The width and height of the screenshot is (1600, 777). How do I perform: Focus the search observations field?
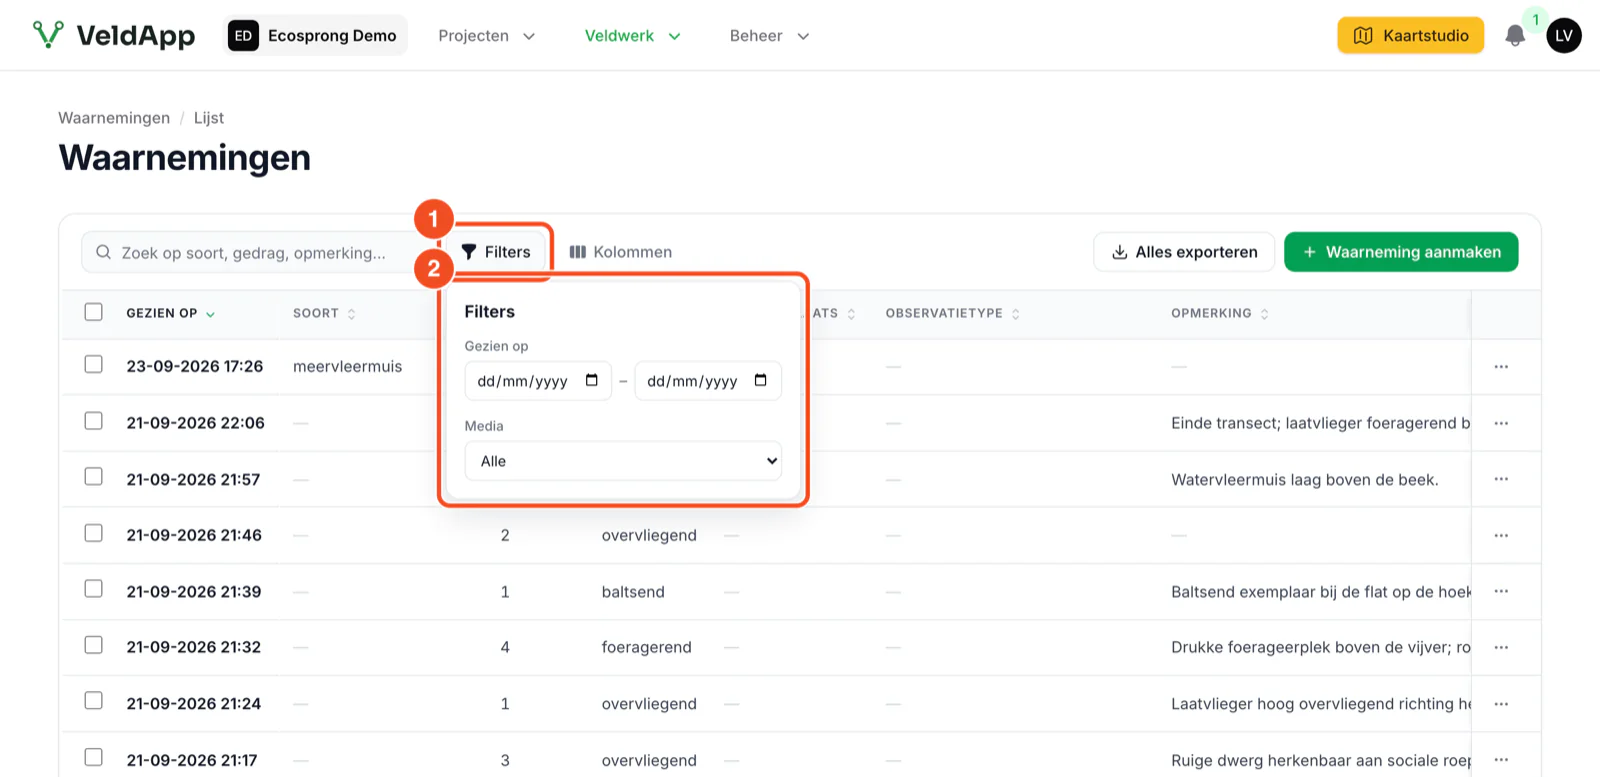[260, 252]
